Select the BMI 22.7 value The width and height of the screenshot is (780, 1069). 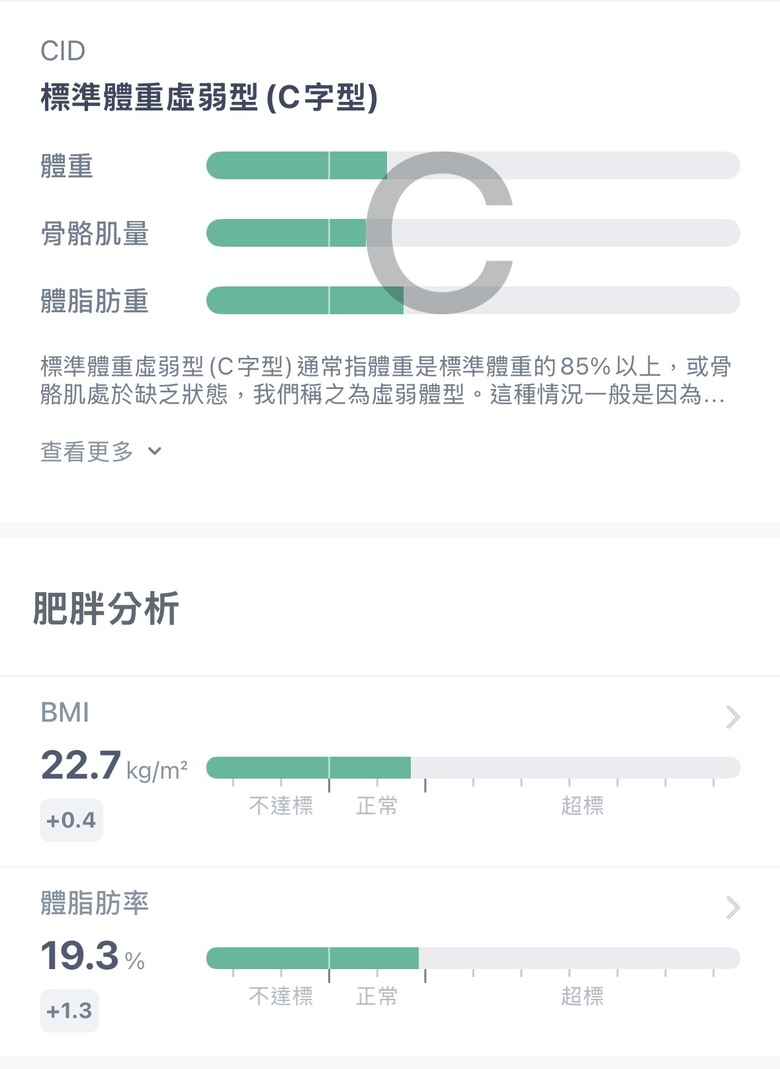tap(80, 764)
